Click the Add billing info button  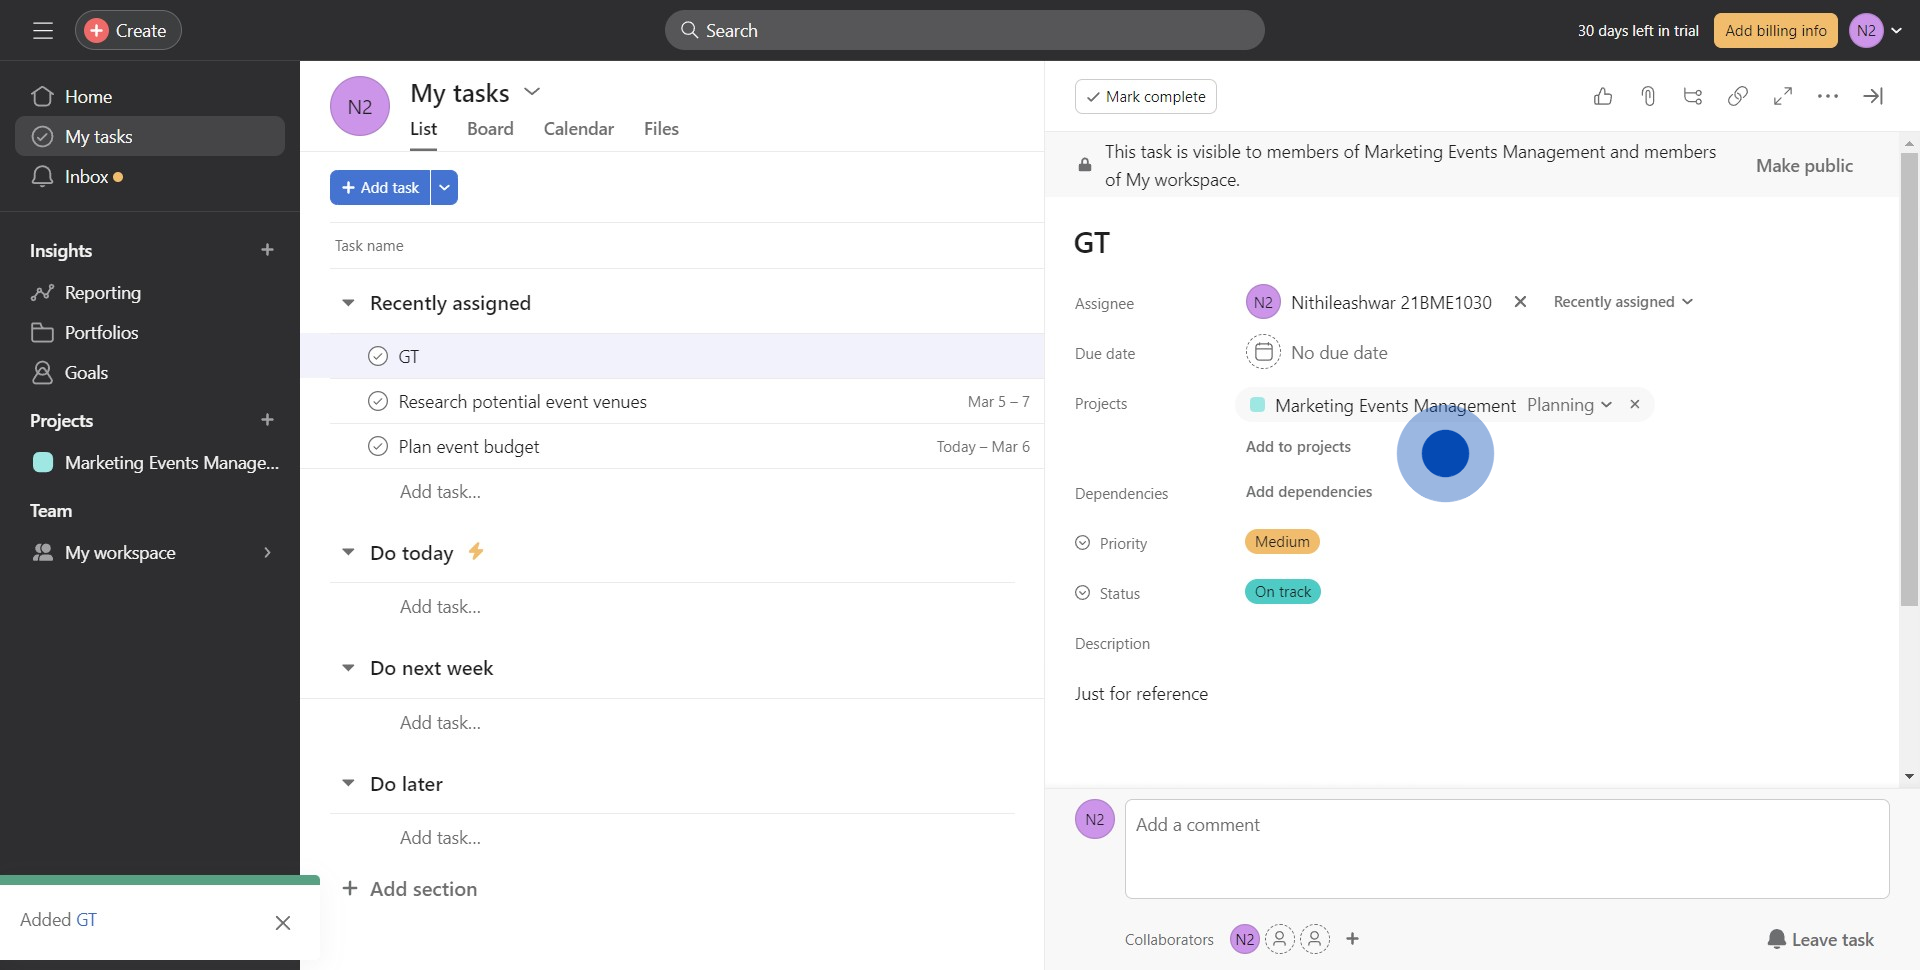(x=1775, y=31)
